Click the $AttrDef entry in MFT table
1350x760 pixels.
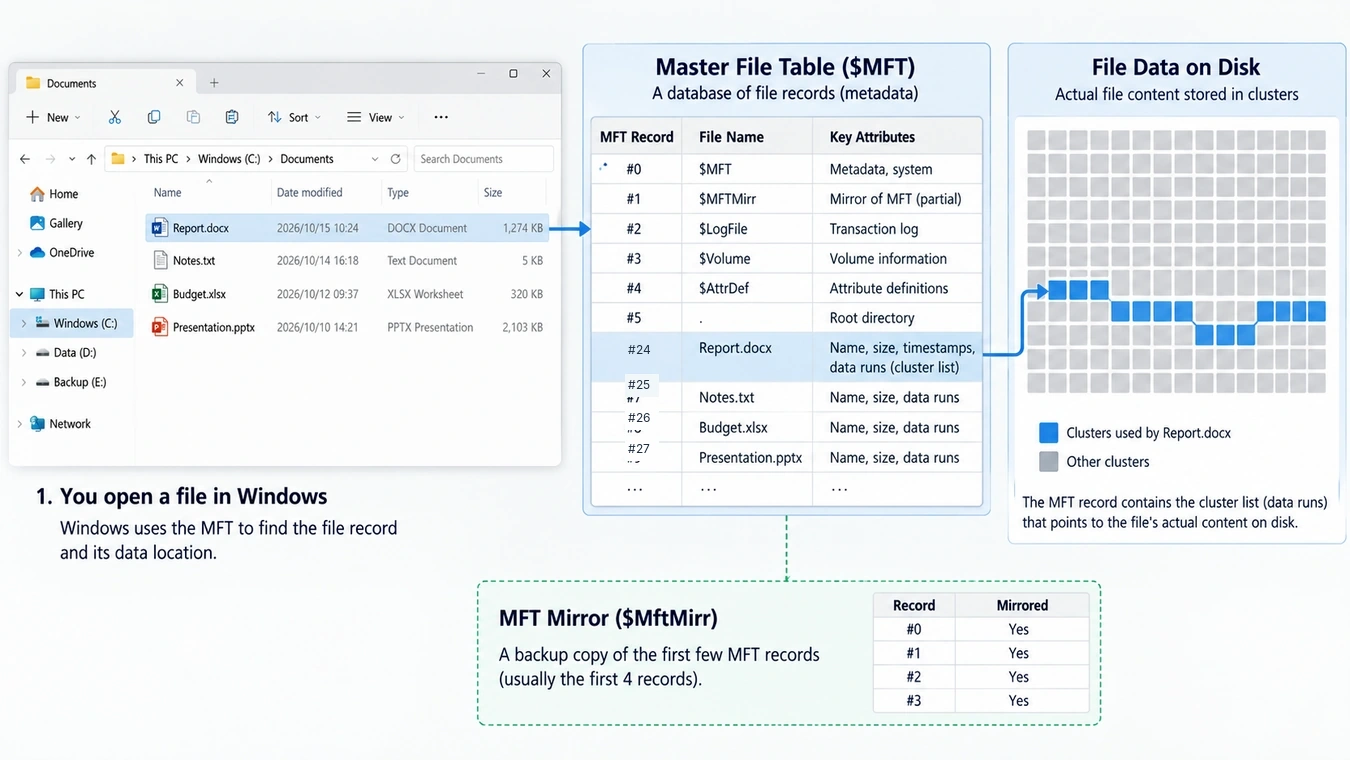pyautogui.click(x=724, y=288)
